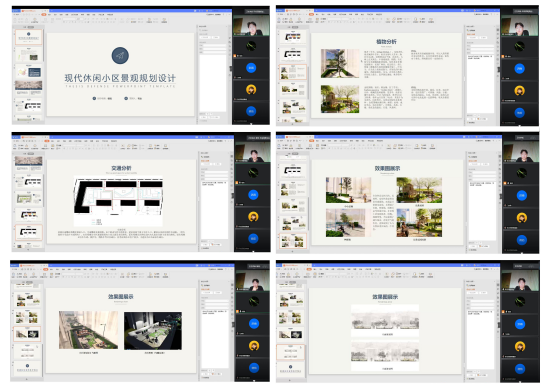Click the highlighted orange ribbon tab in top-left screenshot
553x391 pixels.
[x=44, y=14]
